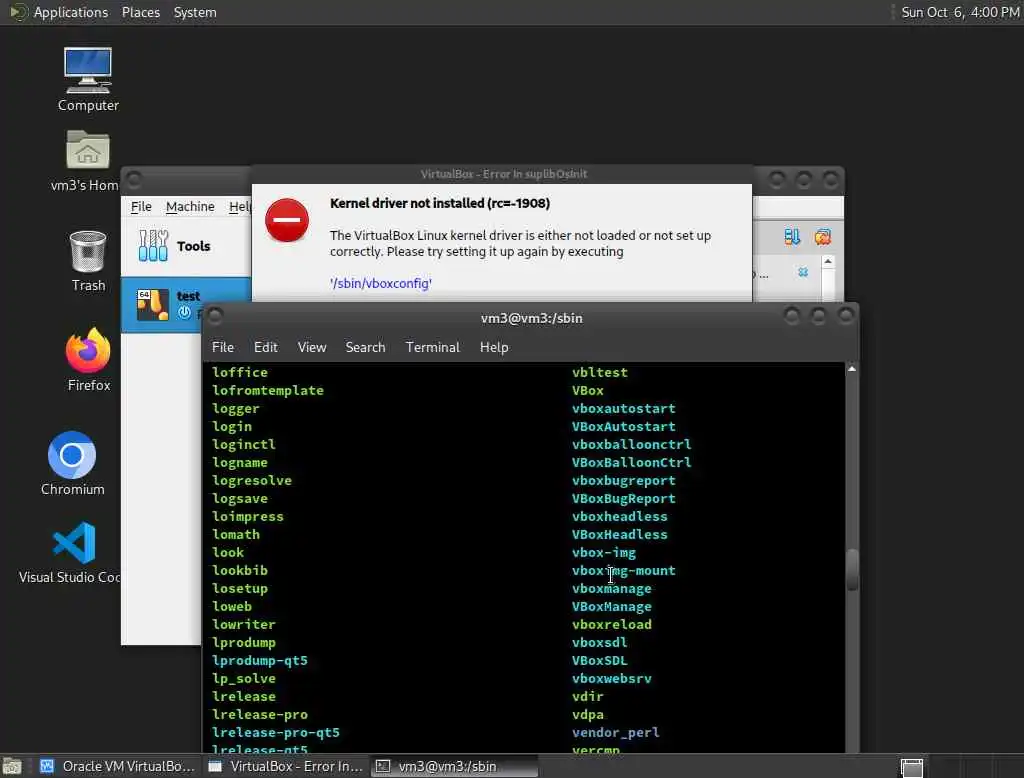Open the terminal File menu
Screen dimensions: 1024x778
click(x=223, y=347)
